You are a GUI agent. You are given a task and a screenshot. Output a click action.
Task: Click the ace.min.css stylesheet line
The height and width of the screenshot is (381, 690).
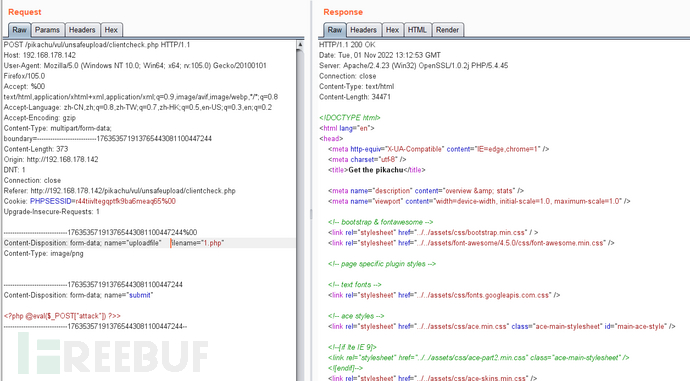click(x=502, y=326)
